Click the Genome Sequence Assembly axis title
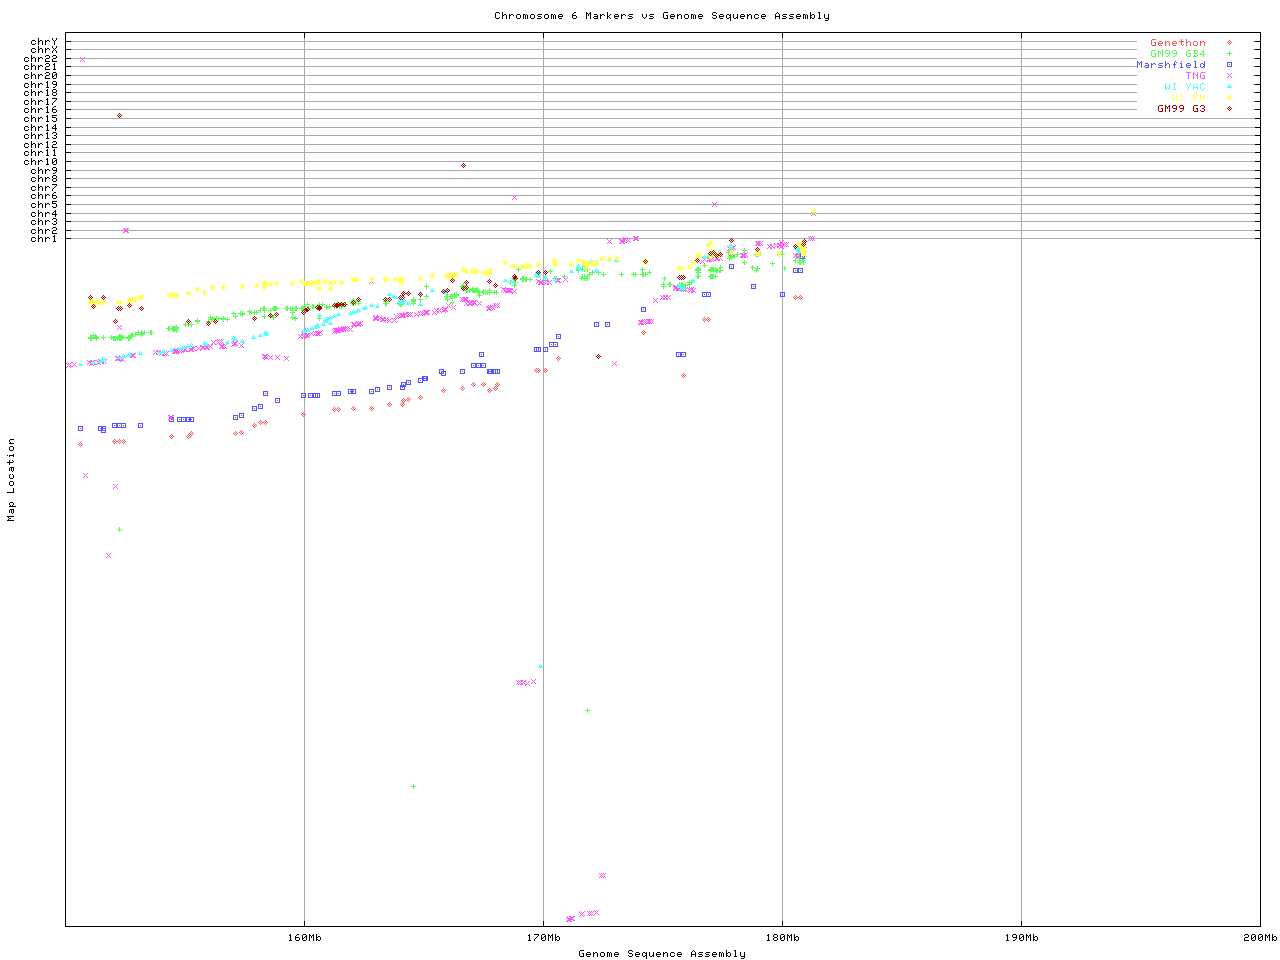The image size is (1280, 960). tap(661, 954)
